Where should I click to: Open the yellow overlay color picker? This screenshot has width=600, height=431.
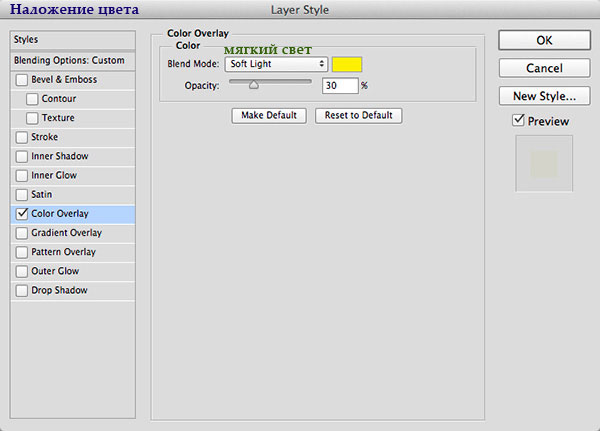347,64
